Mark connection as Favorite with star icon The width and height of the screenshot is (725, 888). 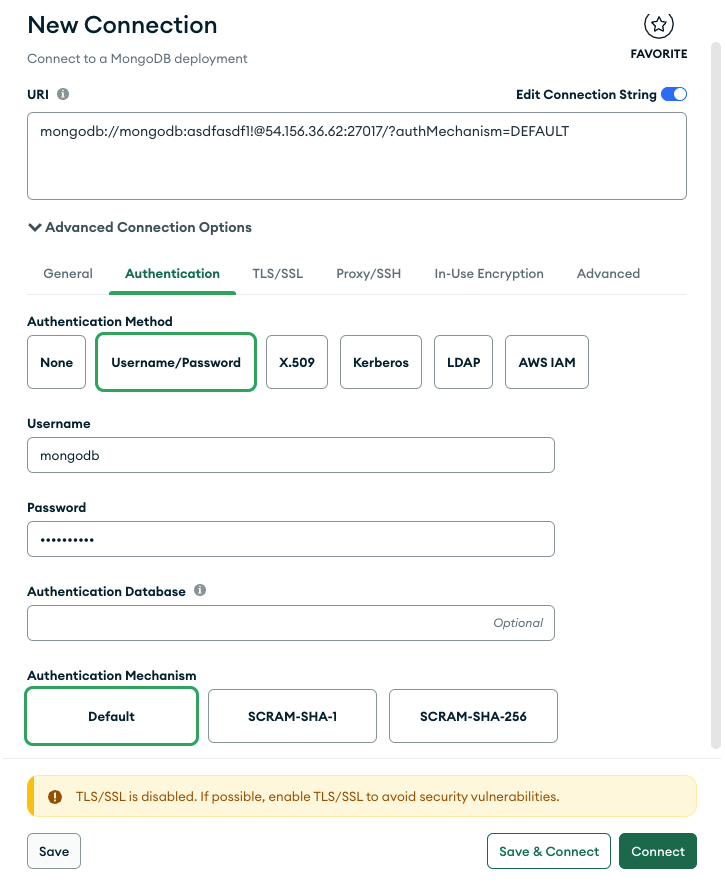pyautogui.click(x=658, y=25)
